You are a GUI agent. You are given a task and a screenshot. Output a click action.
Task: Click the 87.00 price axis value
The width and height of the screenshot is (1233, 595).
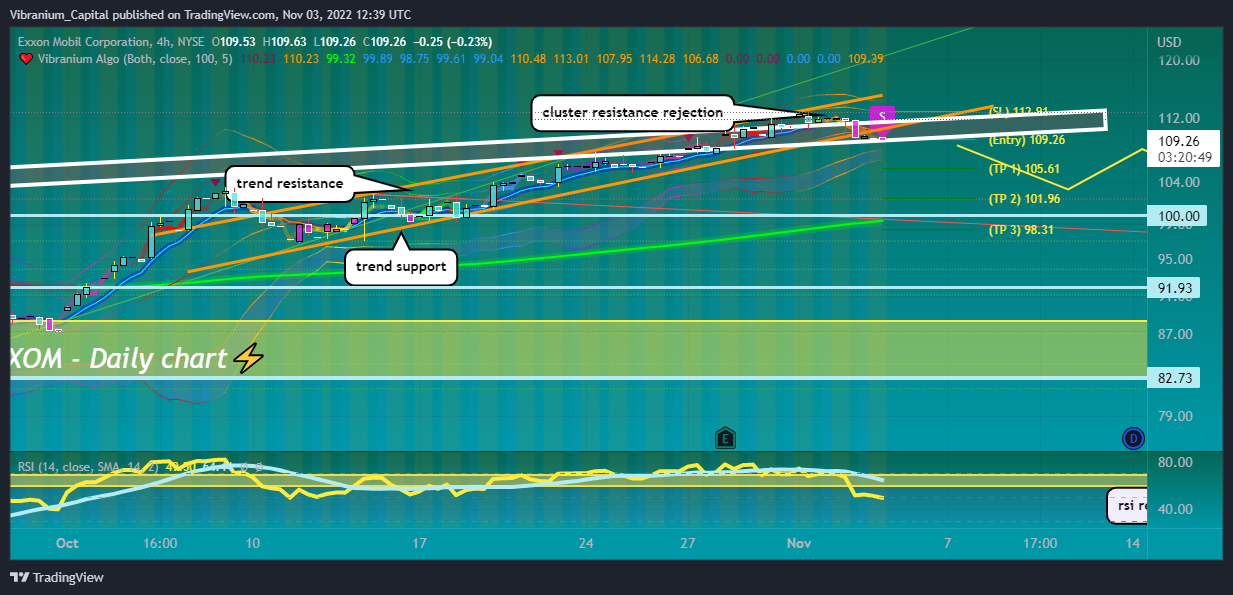1175,334
